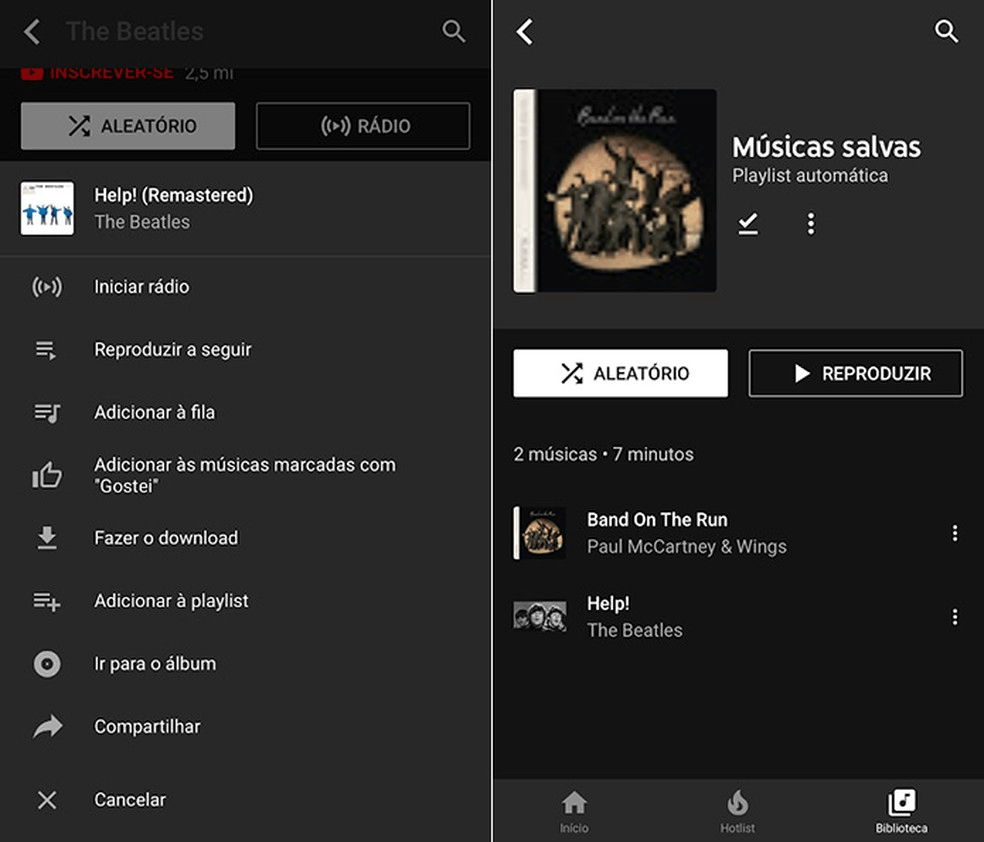Tap the Compartilhar share icon
984x842 pixels.
pyautogui.click(x=46, y=726)
